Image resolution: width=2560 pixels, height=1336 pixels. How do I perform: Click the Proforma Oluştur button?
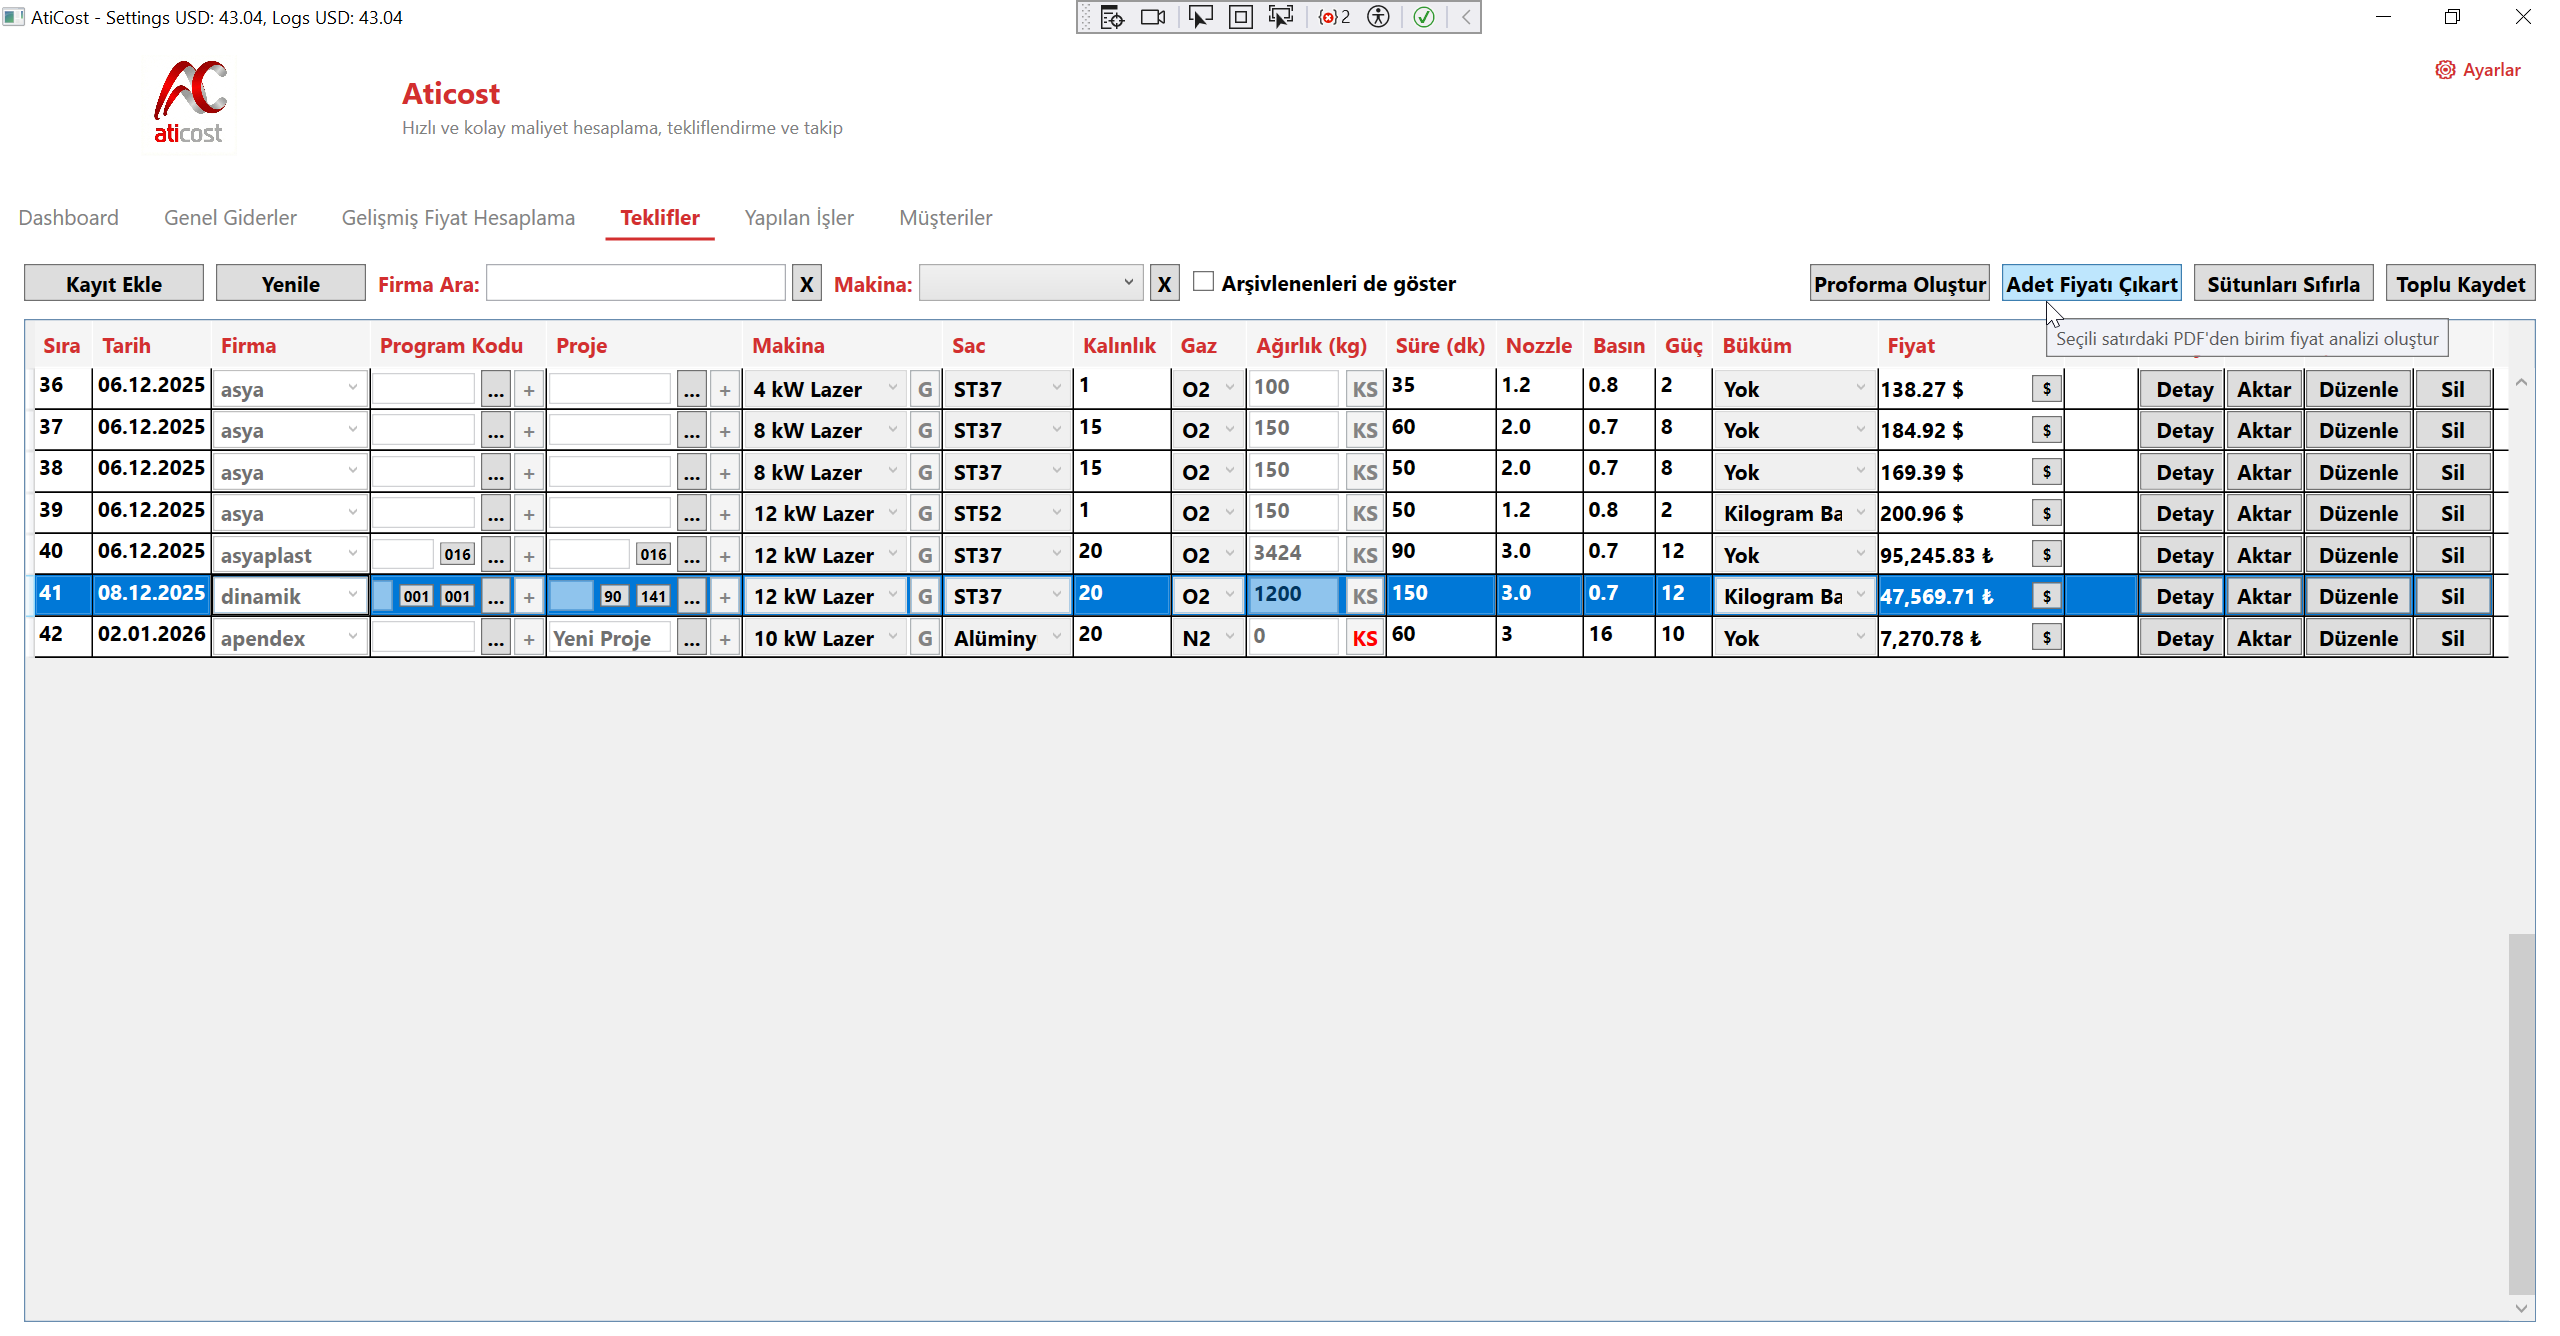[1899, 284]
